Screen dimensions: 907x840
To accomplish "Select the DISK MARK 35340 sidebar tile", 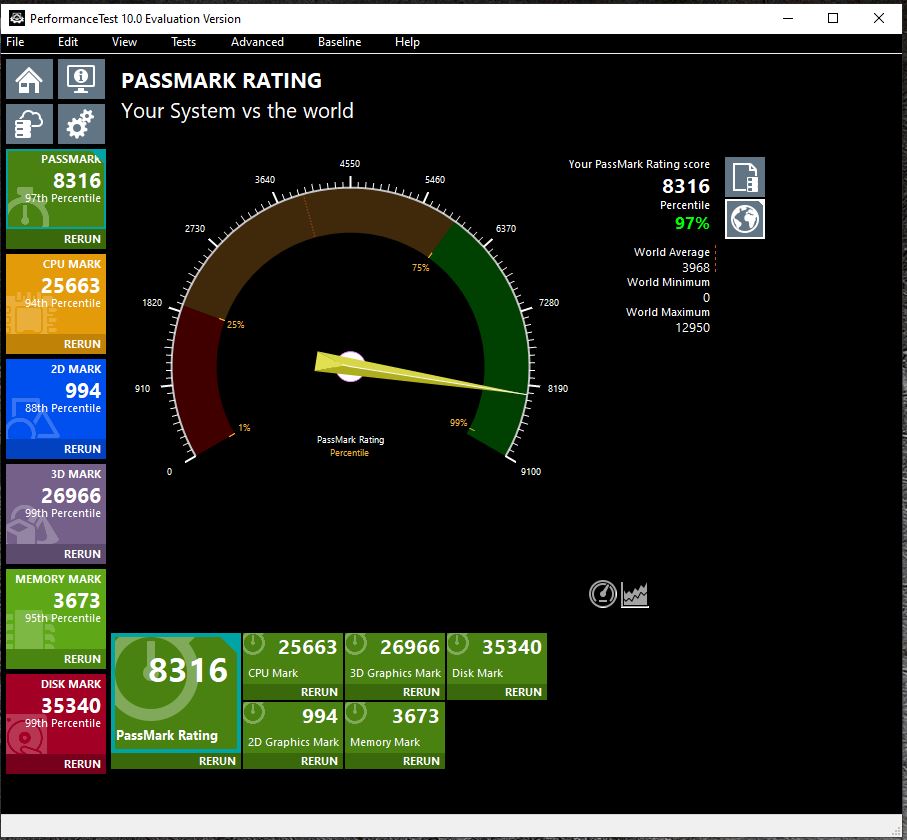I will click(x=56, y=714).
